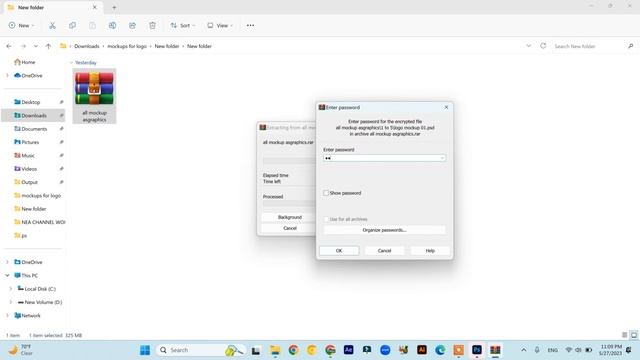The width and height of the screenshot is (640, 360).
Task: Collapse the This PC tree node
Action: (7, 276)
